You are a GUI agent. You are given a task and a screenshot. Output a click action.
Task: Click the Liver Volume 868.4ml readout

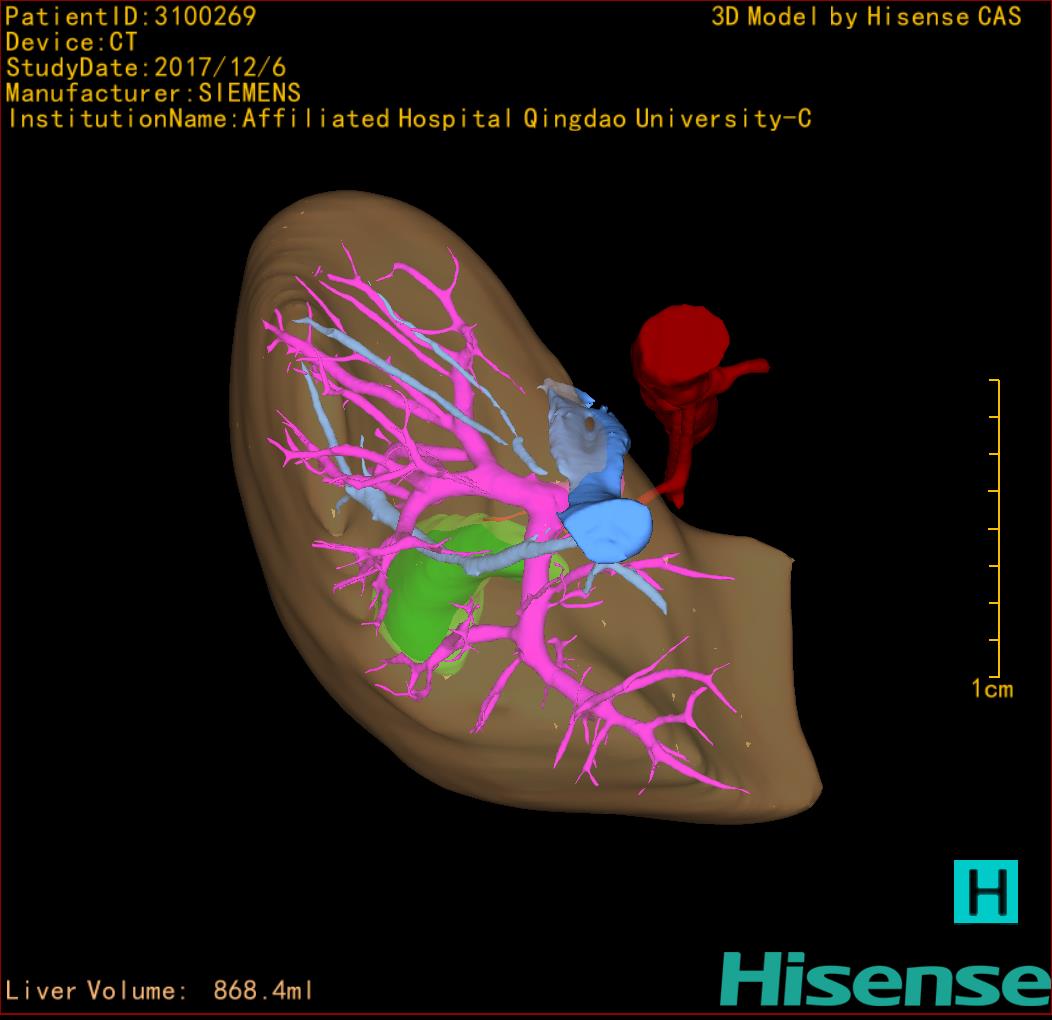(160, 991)
